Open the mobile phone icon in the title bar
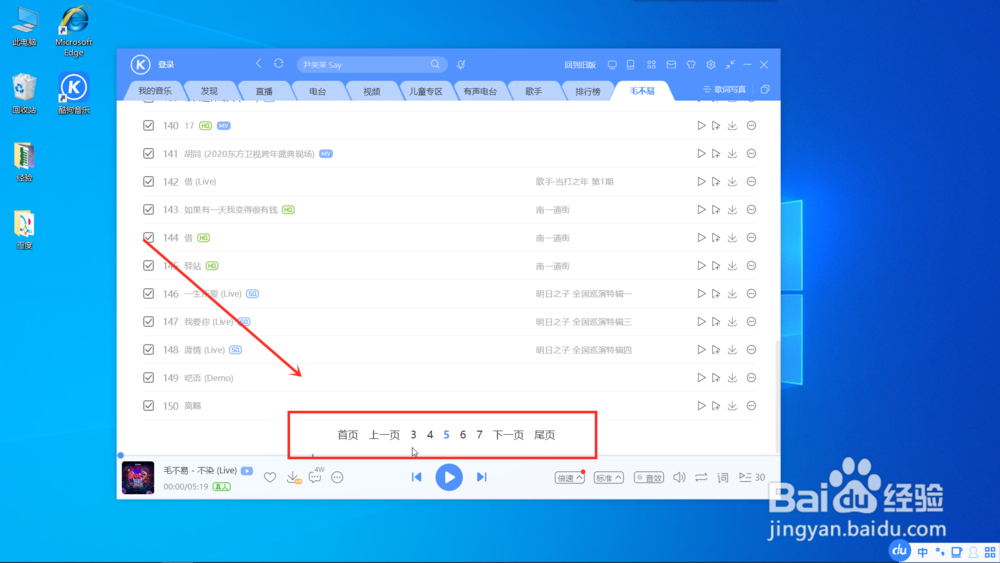The image size is (1000, 563). click(631, 65)
